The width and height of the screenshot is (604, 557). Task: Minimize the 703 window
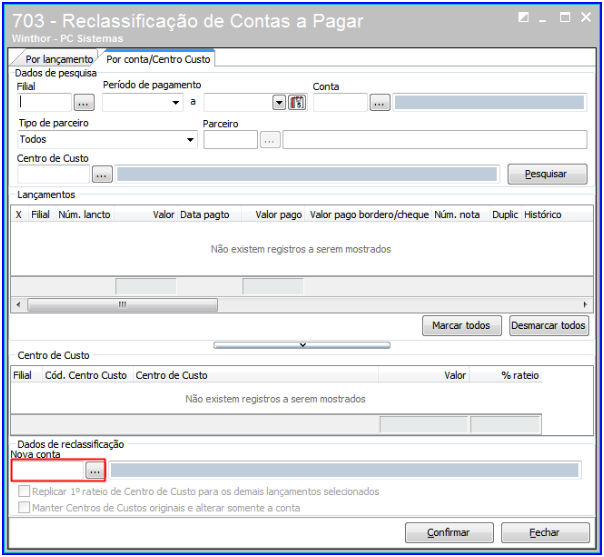click(543, 18)
